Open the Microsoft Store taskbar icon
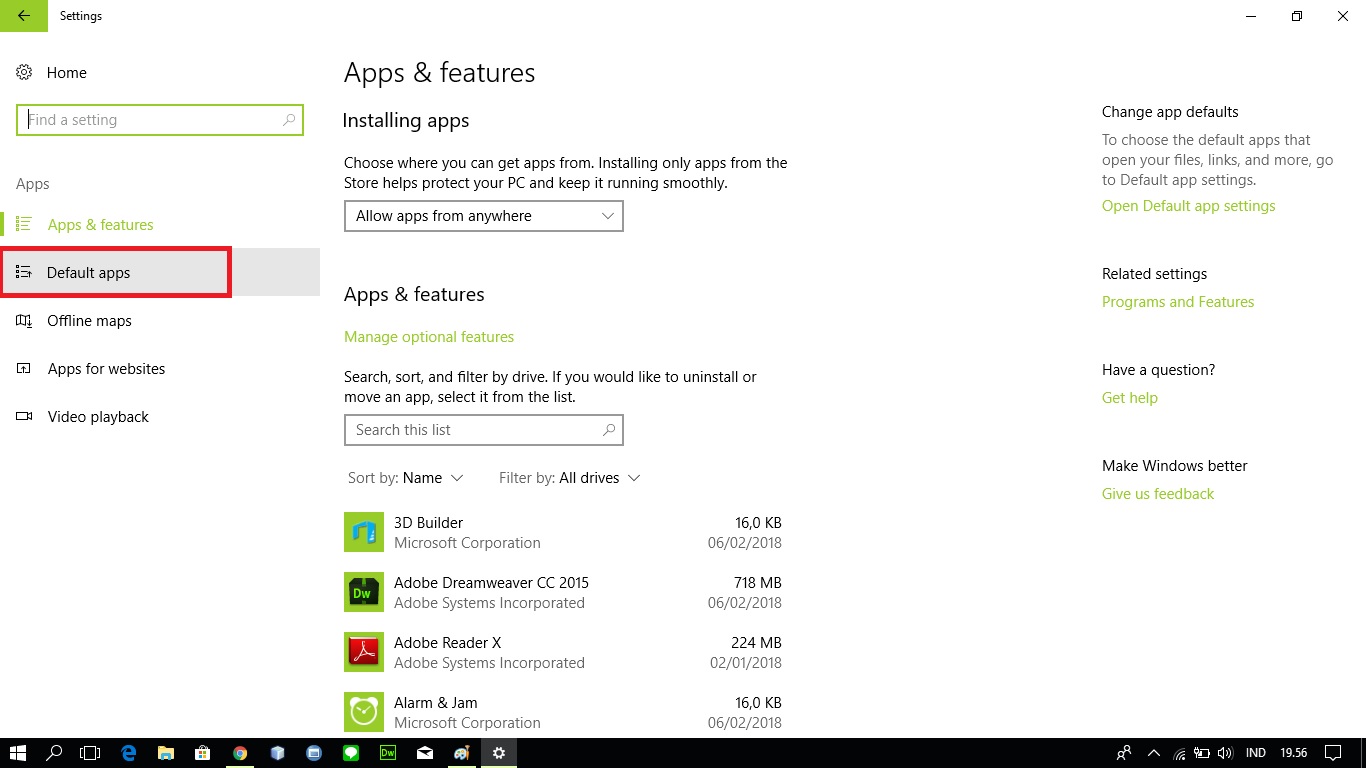 (202, 753)
